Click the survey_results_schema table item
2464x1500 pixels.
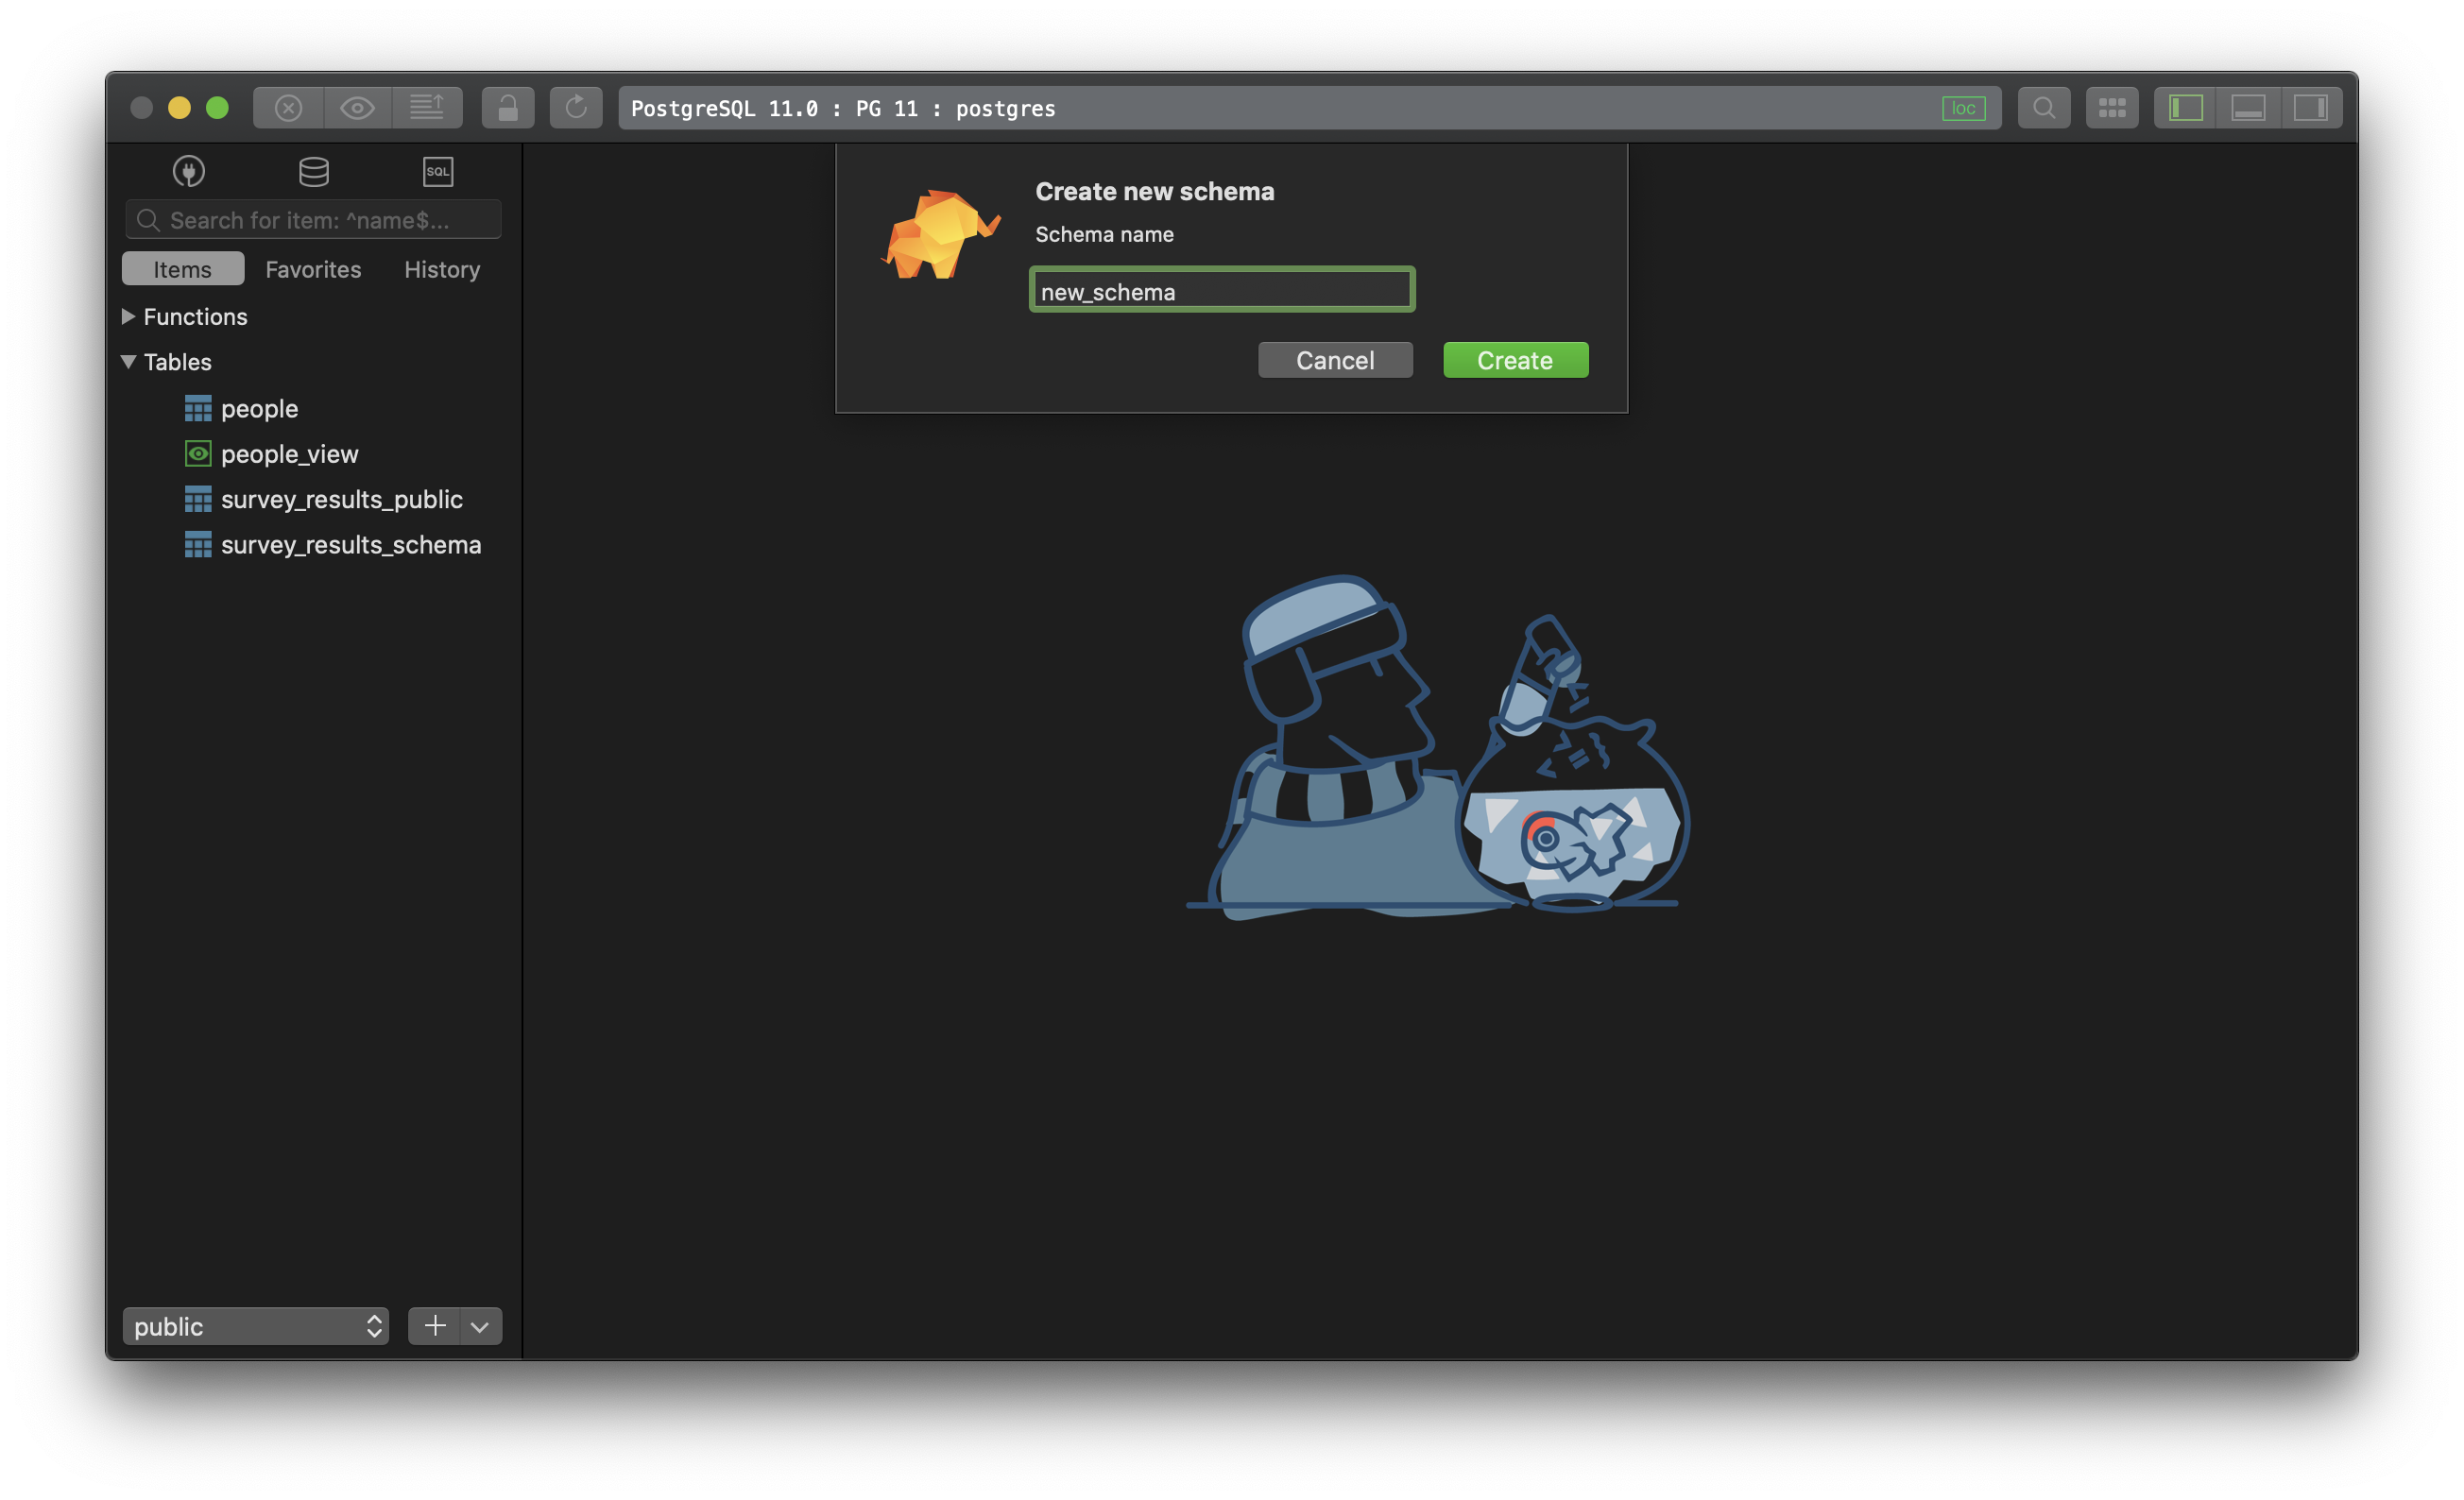tap(352, 544)
